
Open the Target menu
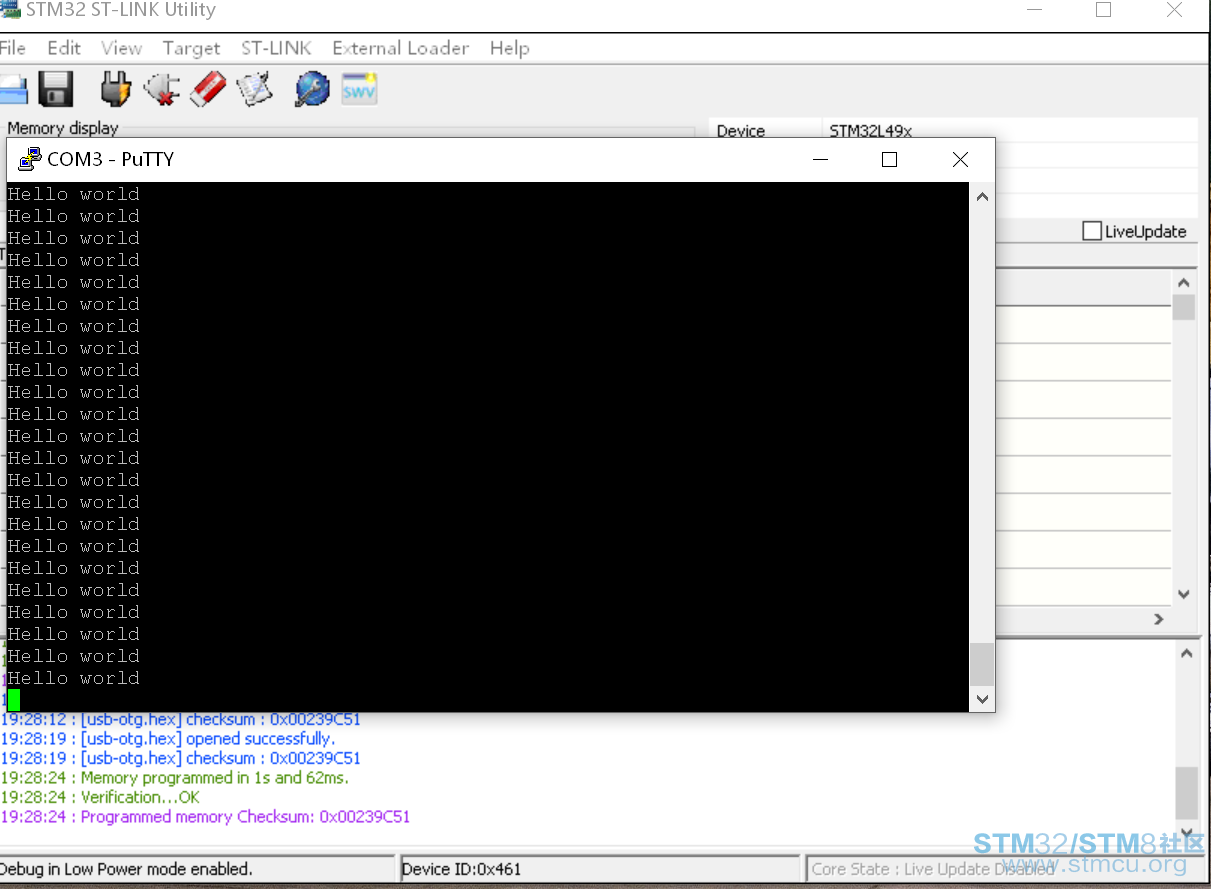[x=191, y=48]
